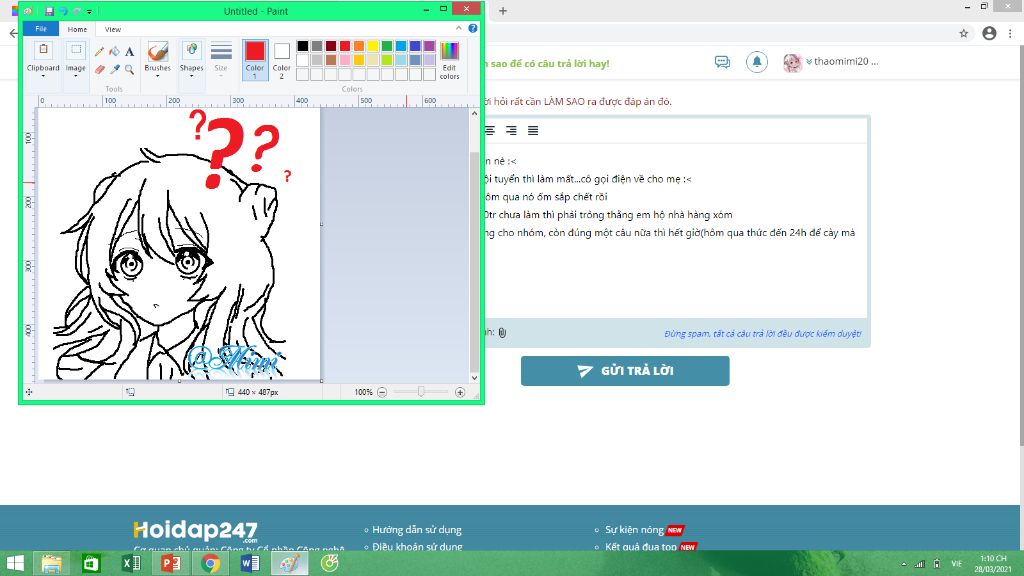Click the zoom out minus button in Paint
The image size is (1024, 576).
(382, 392)
